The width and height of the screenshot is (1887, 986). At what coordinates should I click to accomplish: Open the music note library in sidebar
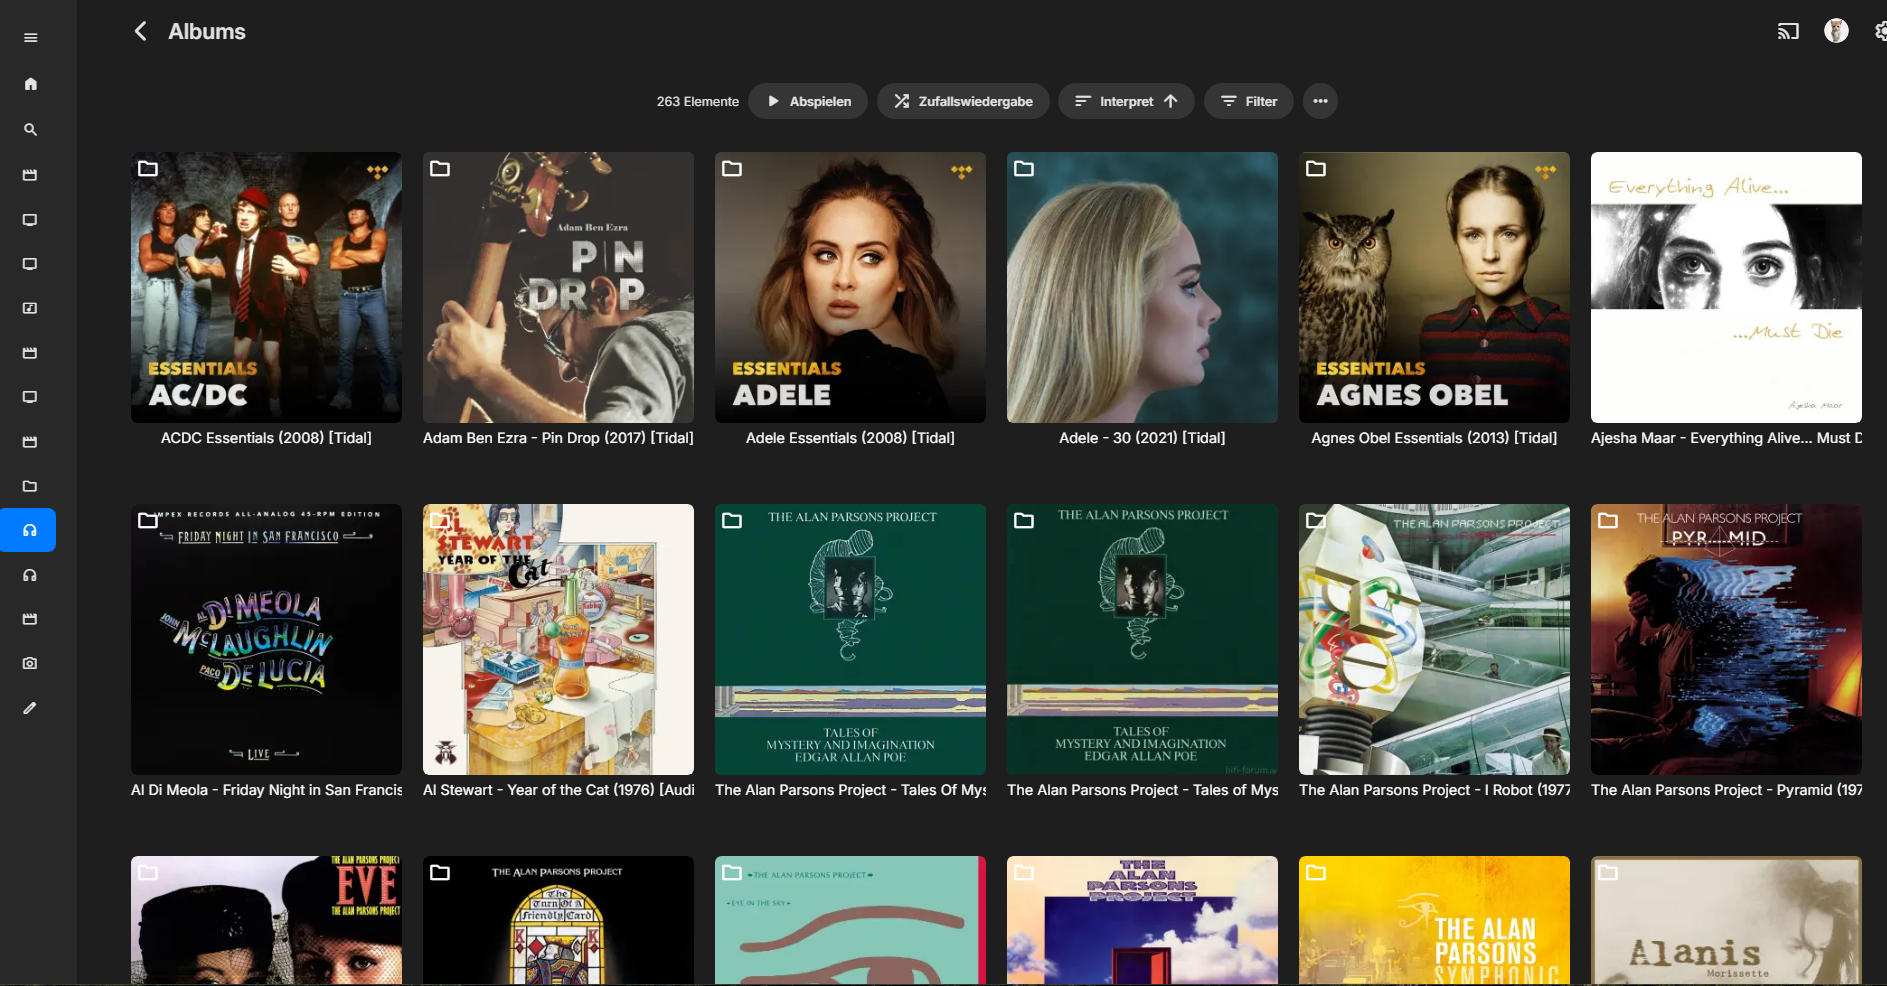click(30, 308)
